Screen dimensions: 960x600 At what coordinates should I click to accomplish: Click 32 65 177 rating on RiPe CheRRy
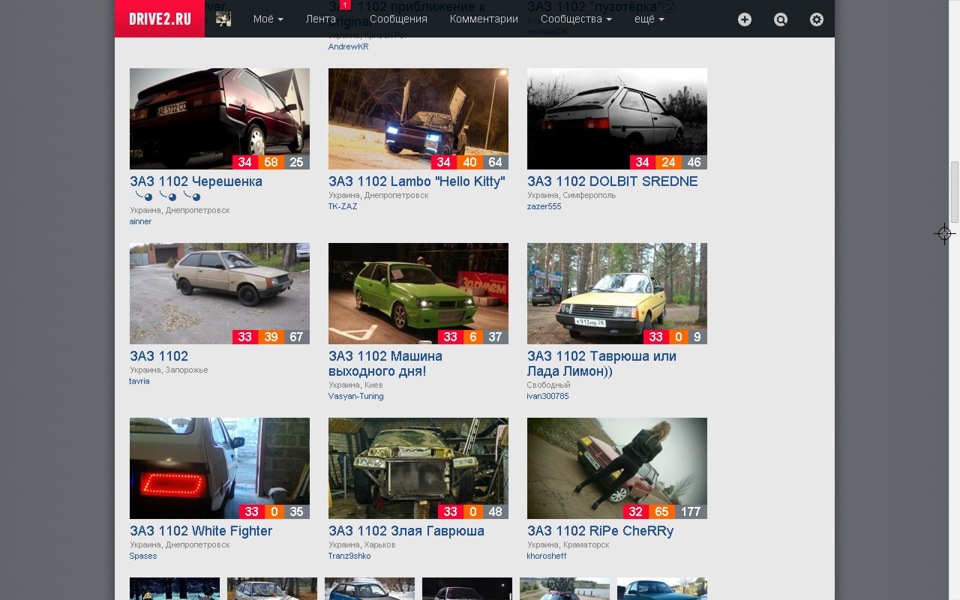pos(665,512)
